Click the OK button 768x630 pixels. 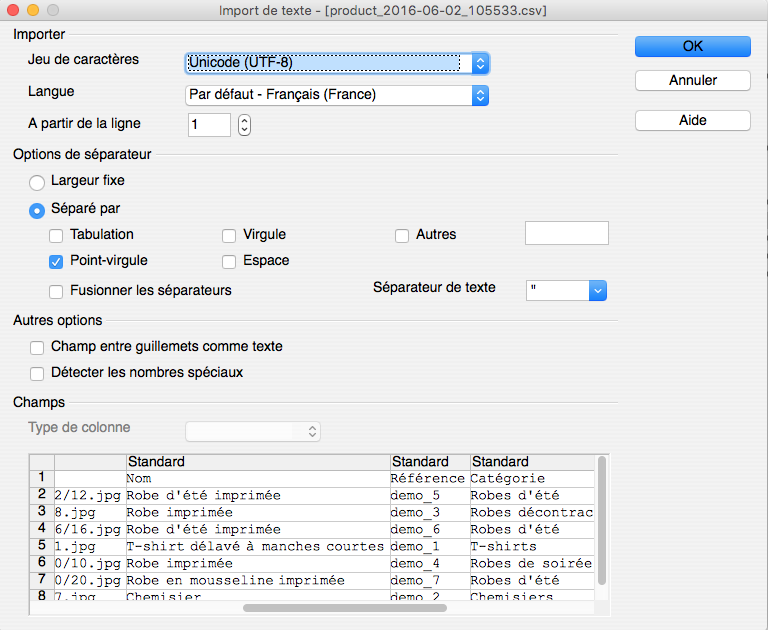(x=693, y=47)
